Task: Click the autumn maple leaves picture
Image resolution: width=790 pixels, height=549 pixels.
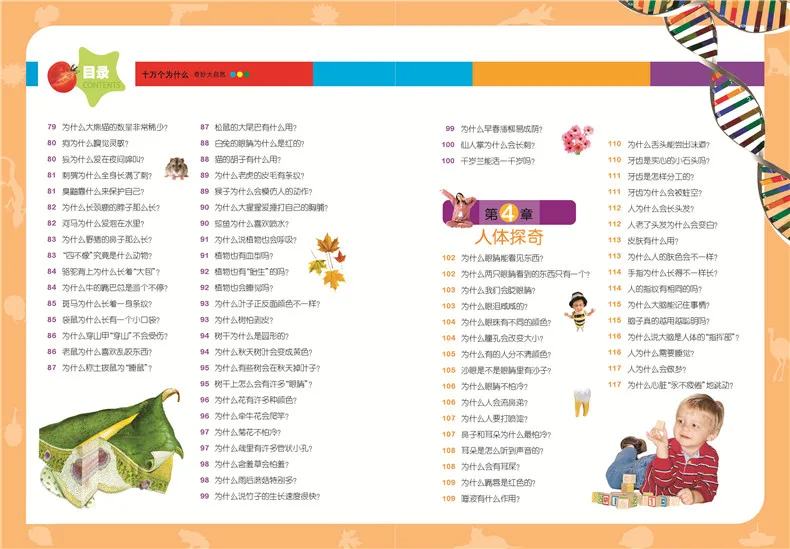Action: [x=327, y=261]
